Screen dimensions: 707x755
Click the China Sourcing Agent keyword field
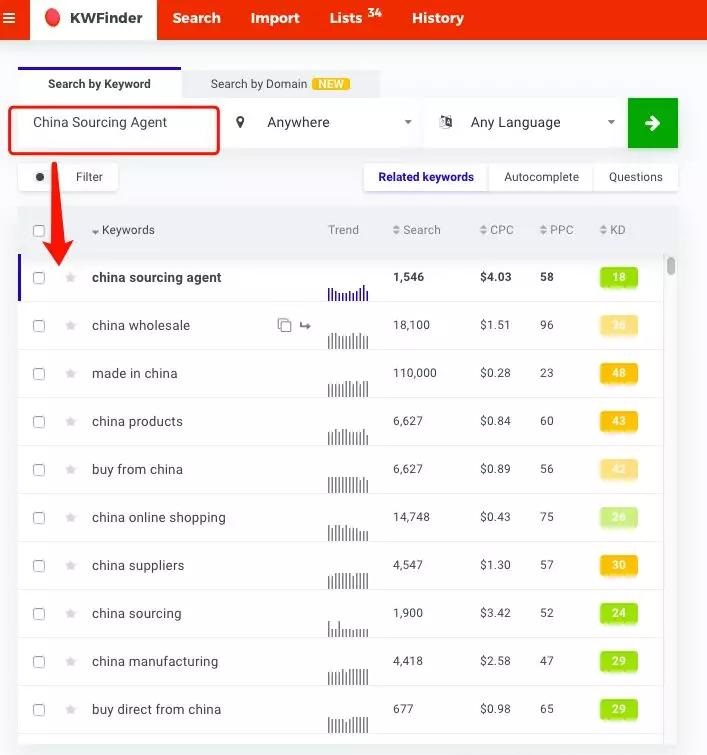tap(114, 123)
